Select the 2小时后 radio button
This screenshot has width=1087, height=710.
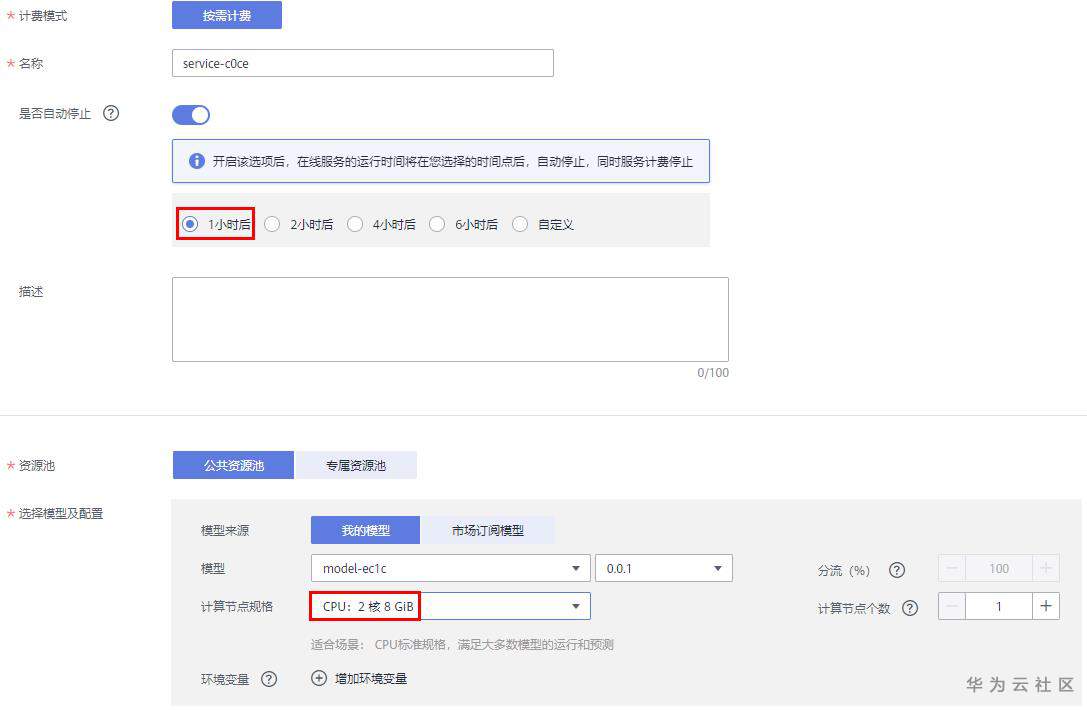[x=272, y=224]
